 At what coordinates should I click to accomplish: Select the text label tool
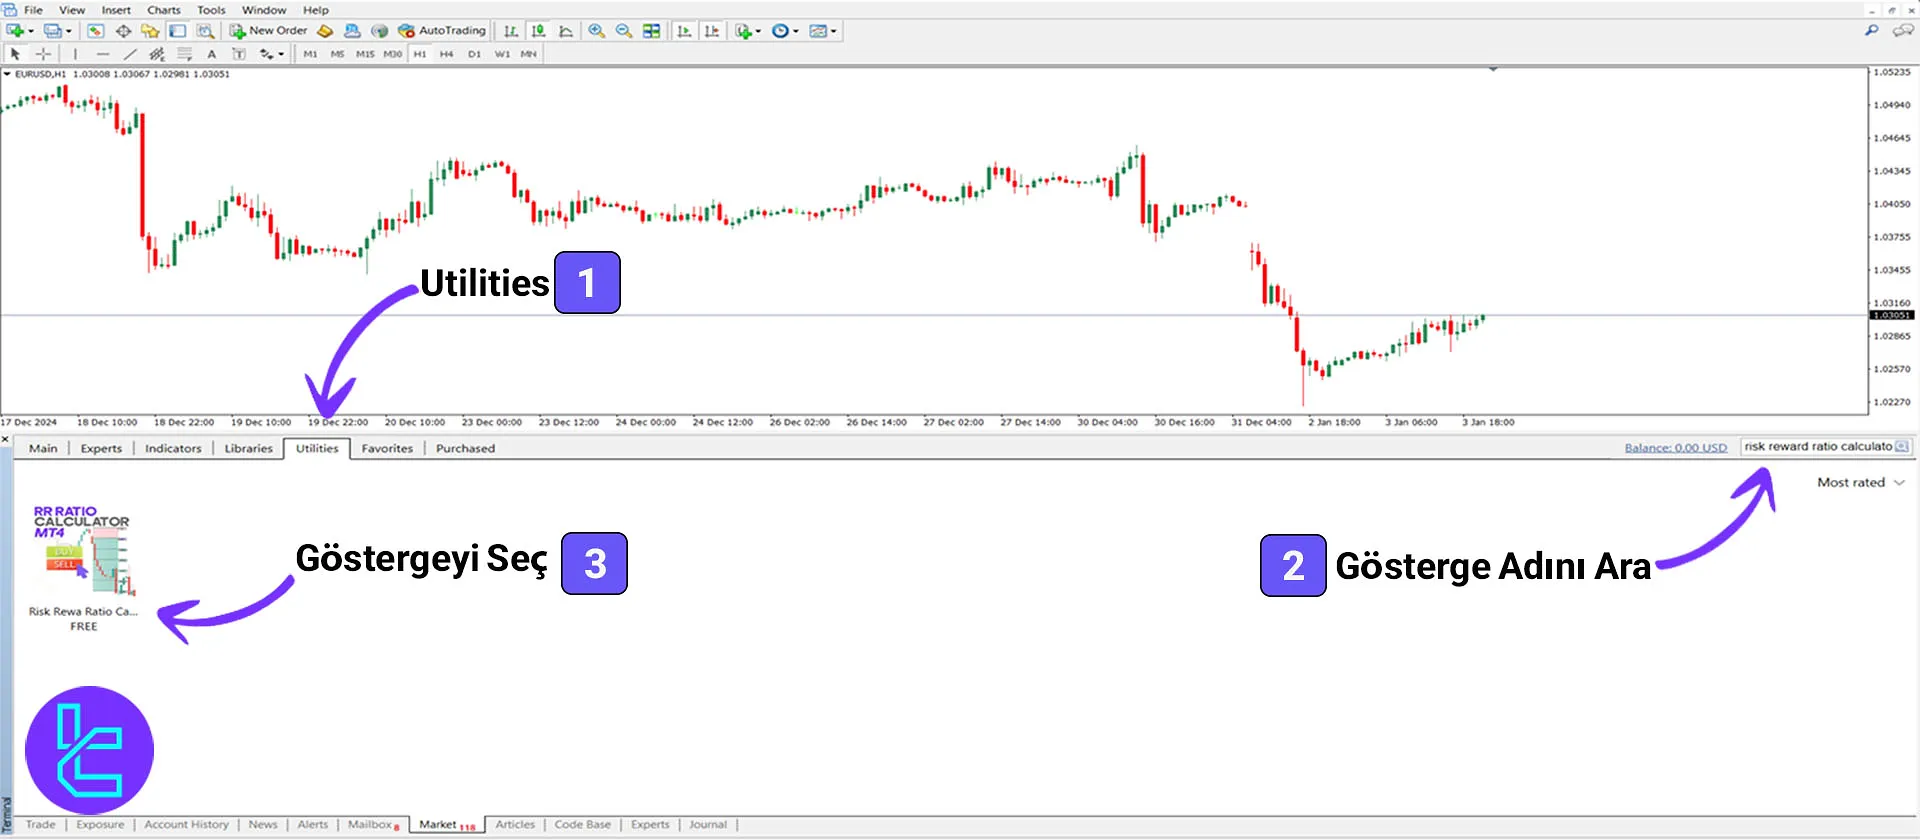[x=211, y=54]
